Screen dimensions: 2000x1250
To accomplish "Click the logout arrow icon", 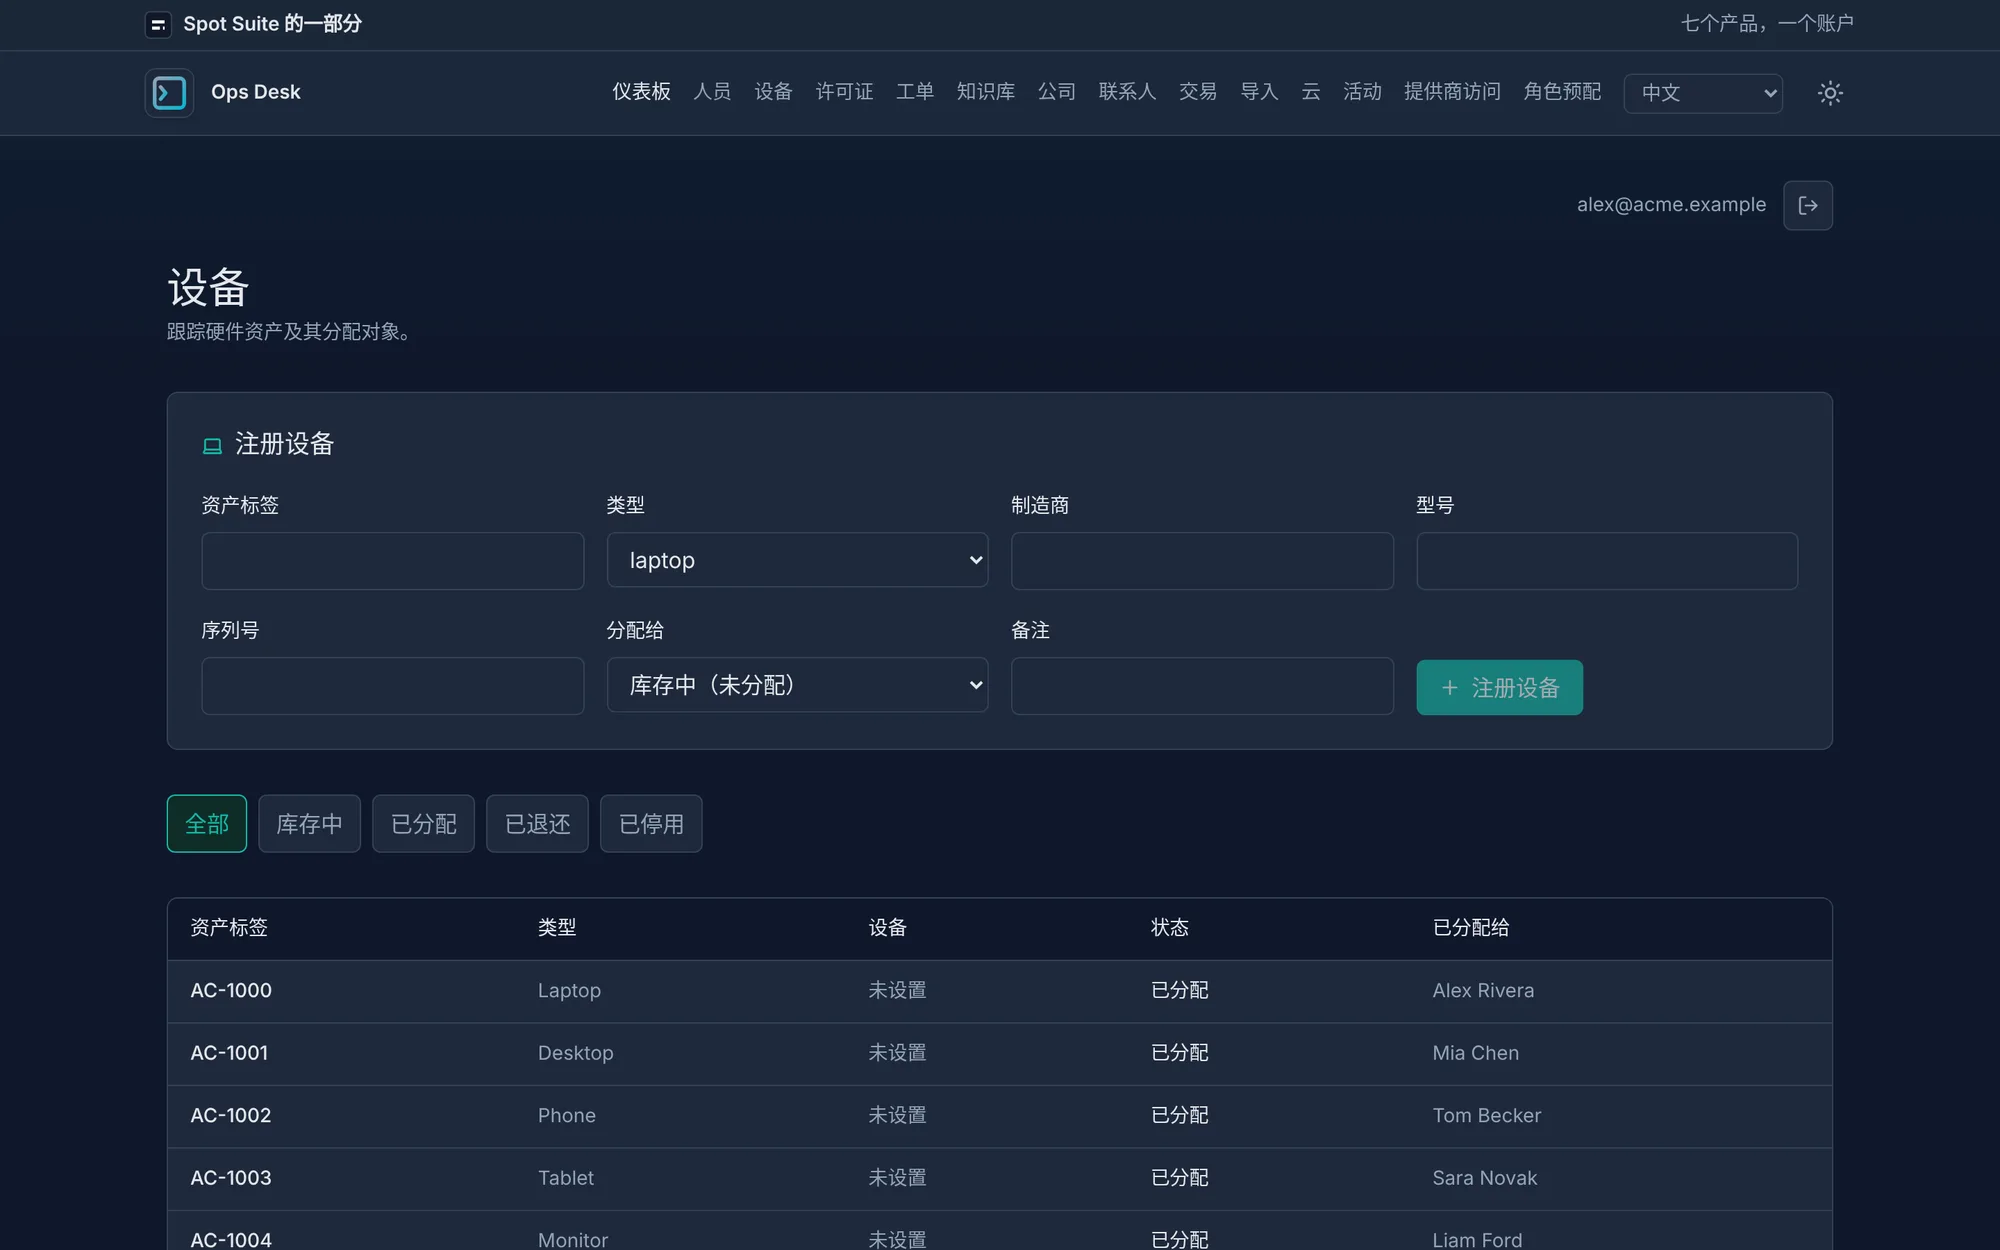I will pos(1808,205).
